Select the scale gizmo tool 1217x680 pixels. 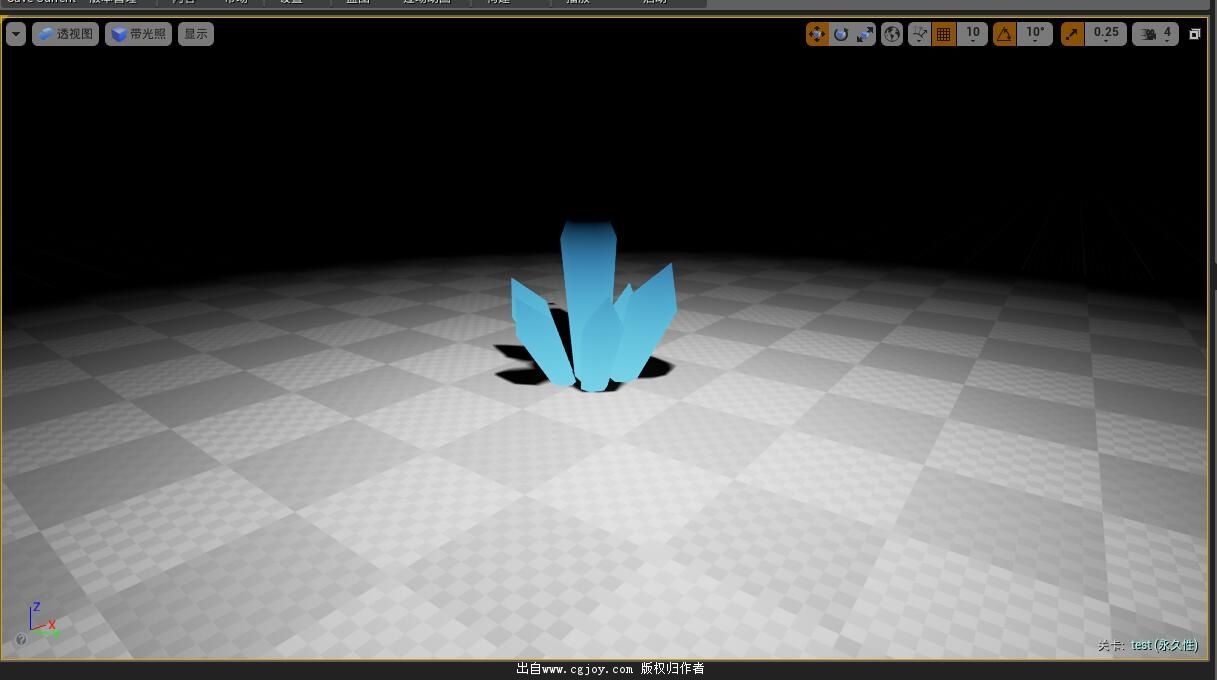pos(865,34)
